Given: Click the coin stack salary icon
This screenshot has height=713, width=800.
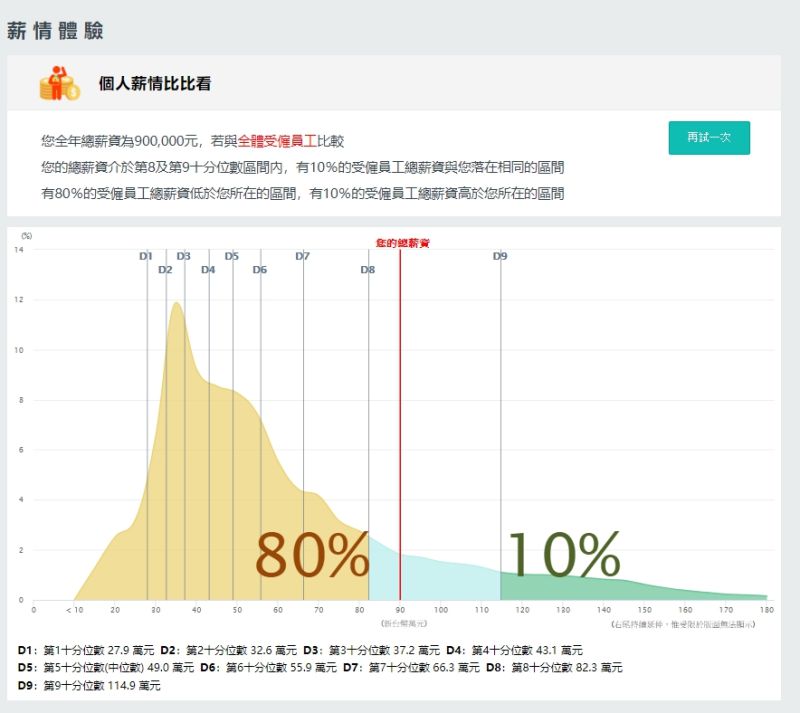Looking at the screenshot, I should 60,83.
